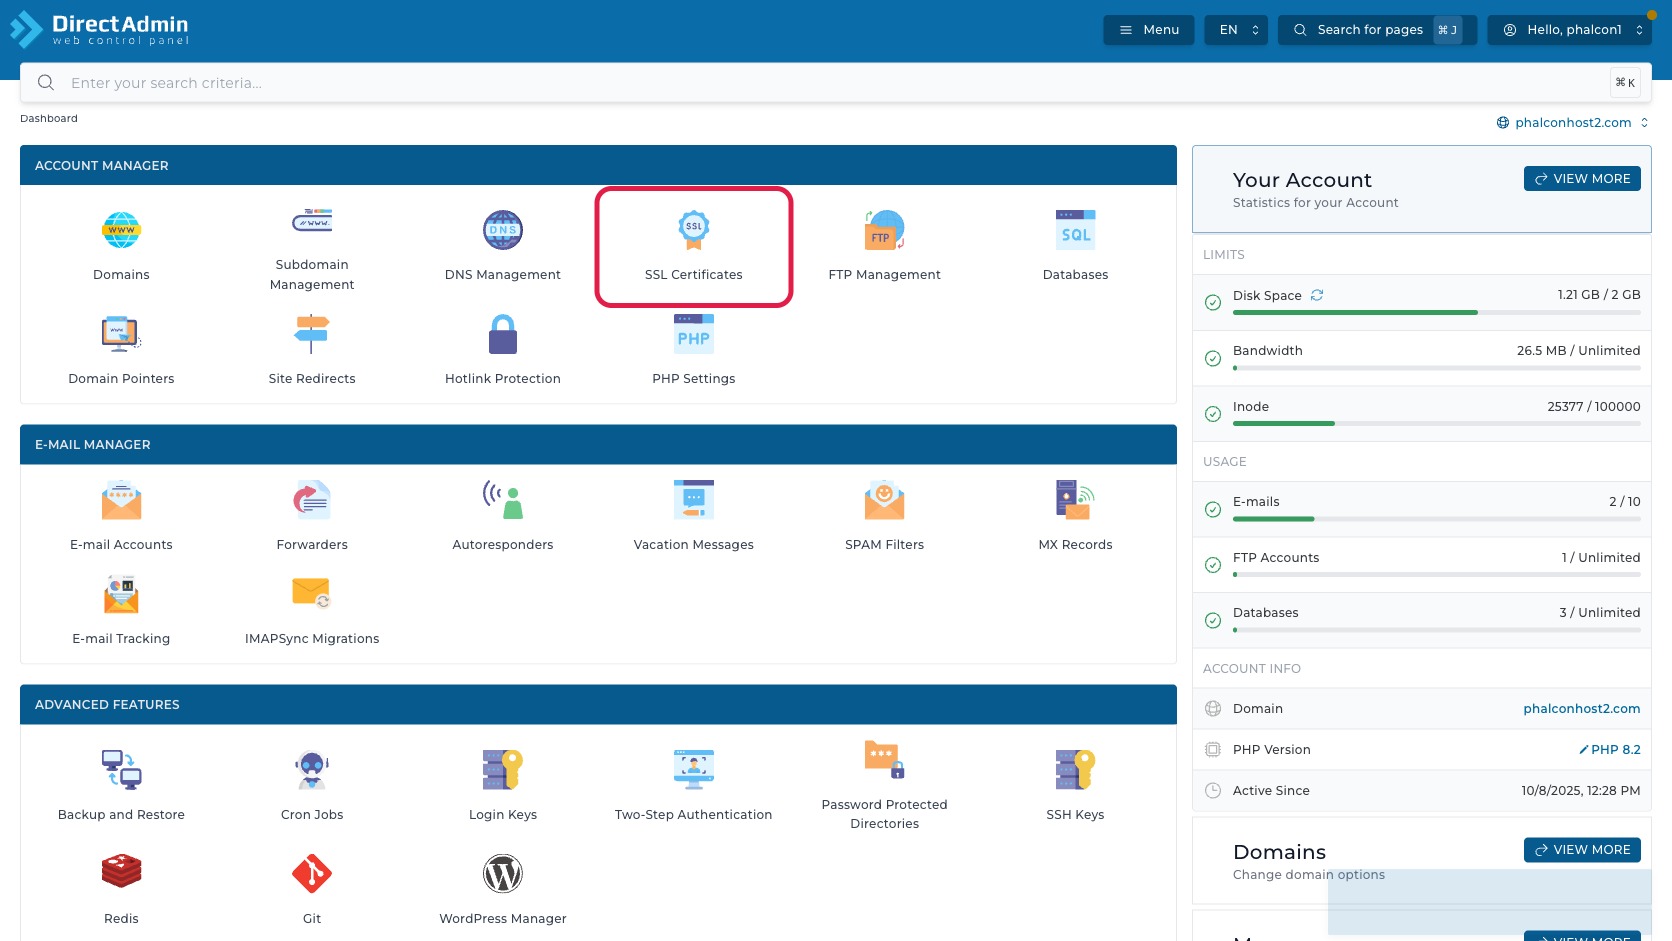Click View More for Domains

tap(1582, 850)
